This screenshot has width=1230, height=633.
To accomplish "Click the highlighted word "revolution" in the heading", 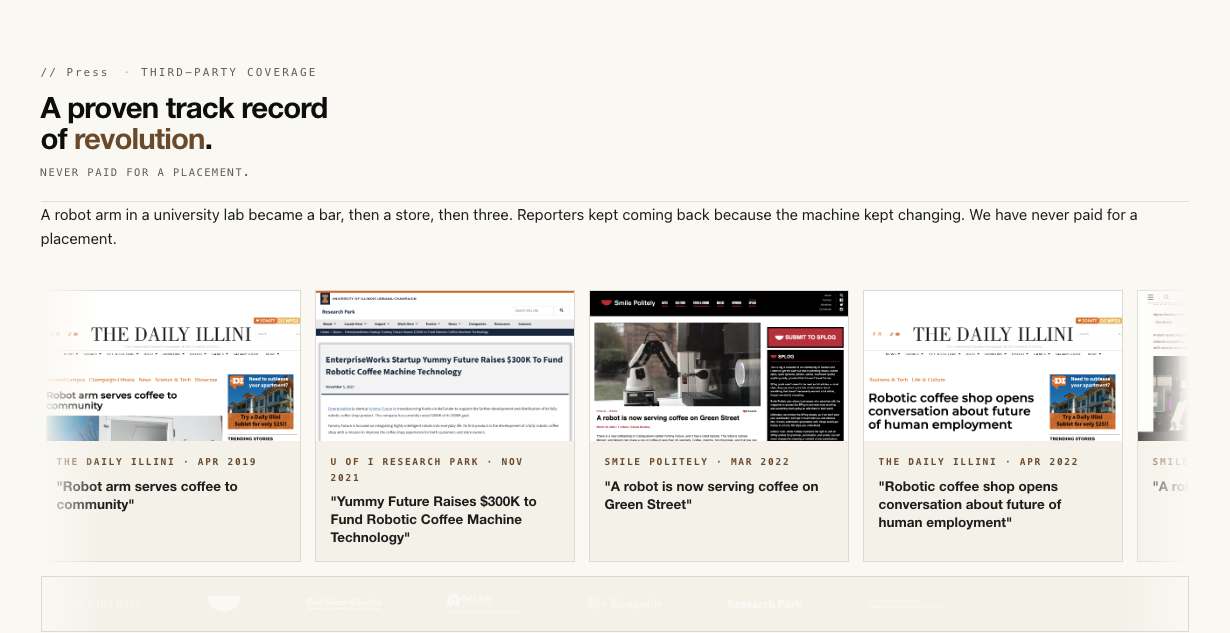I will 139,138.
